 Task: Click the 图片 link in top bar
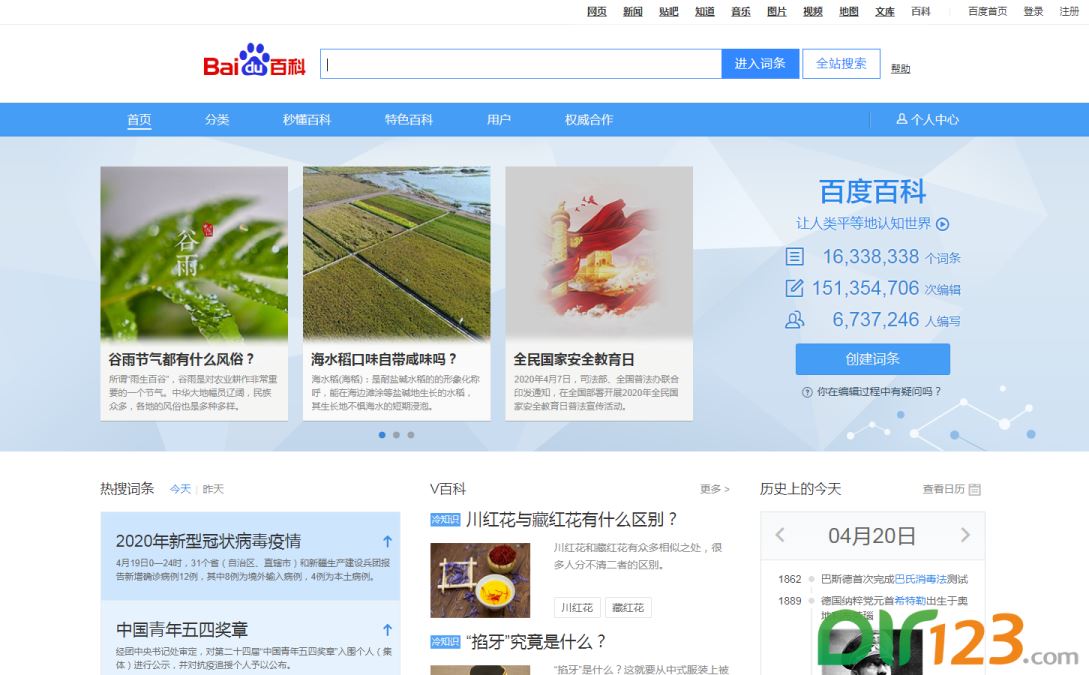click(777, 11)
